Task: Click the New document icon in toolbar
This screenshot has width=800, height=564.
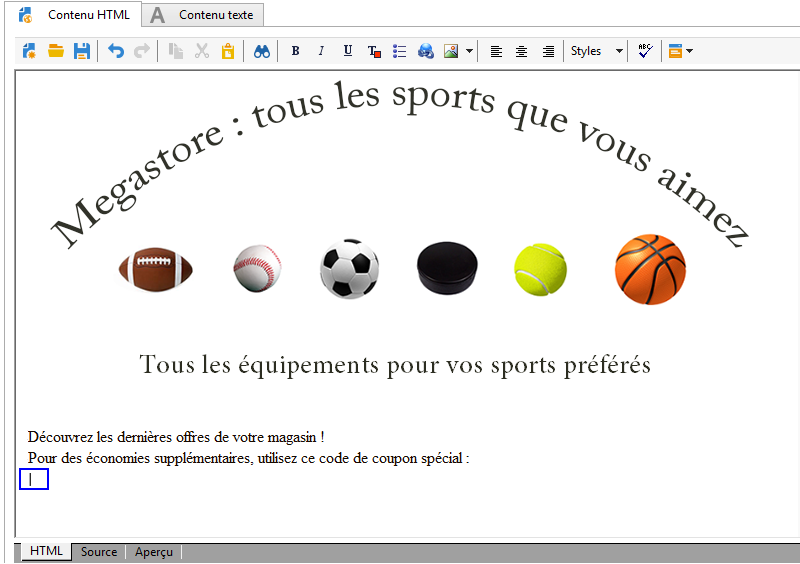Action: click(29, 51)
